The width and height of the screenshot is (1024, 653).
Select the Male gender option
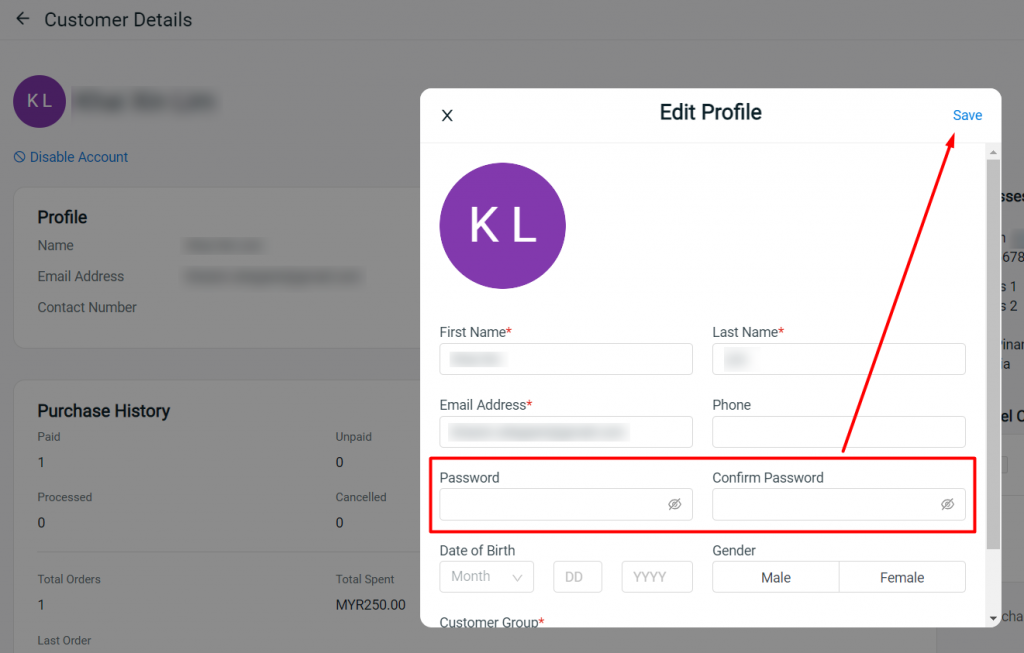(x=776, y=577)
